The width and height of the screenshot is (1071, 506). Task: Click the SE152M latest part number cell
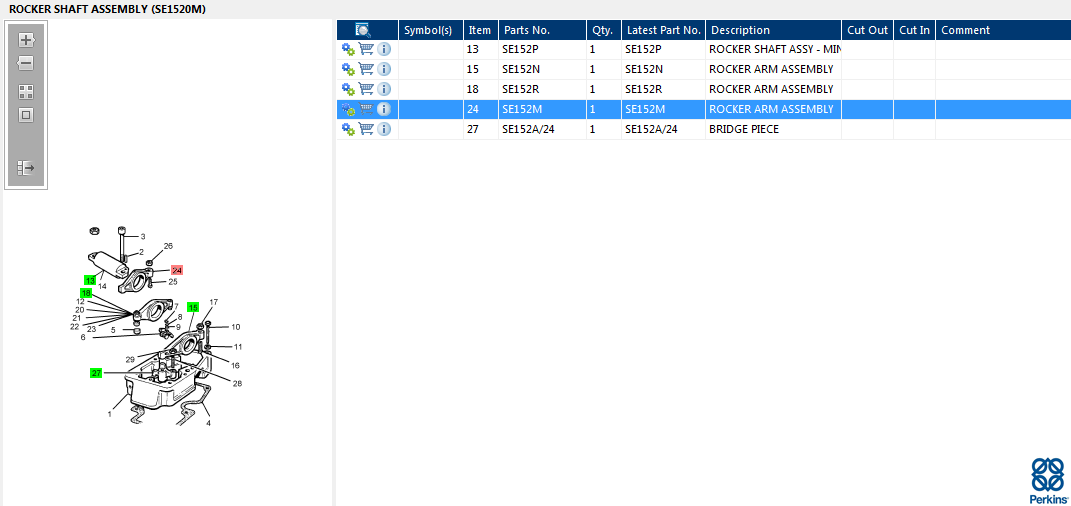[x=663, y=109]
